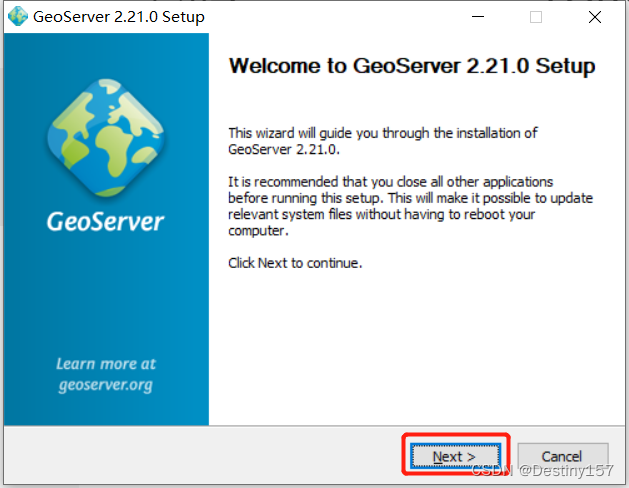Cancel the GeoServer installation
The image size is (629, 488).
[562, 456]
